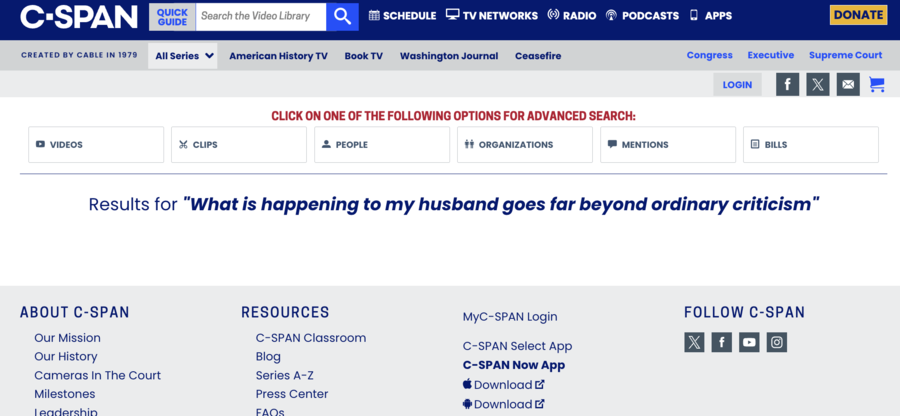
Task: Click the Login button
Action: (x=737, y=85)
